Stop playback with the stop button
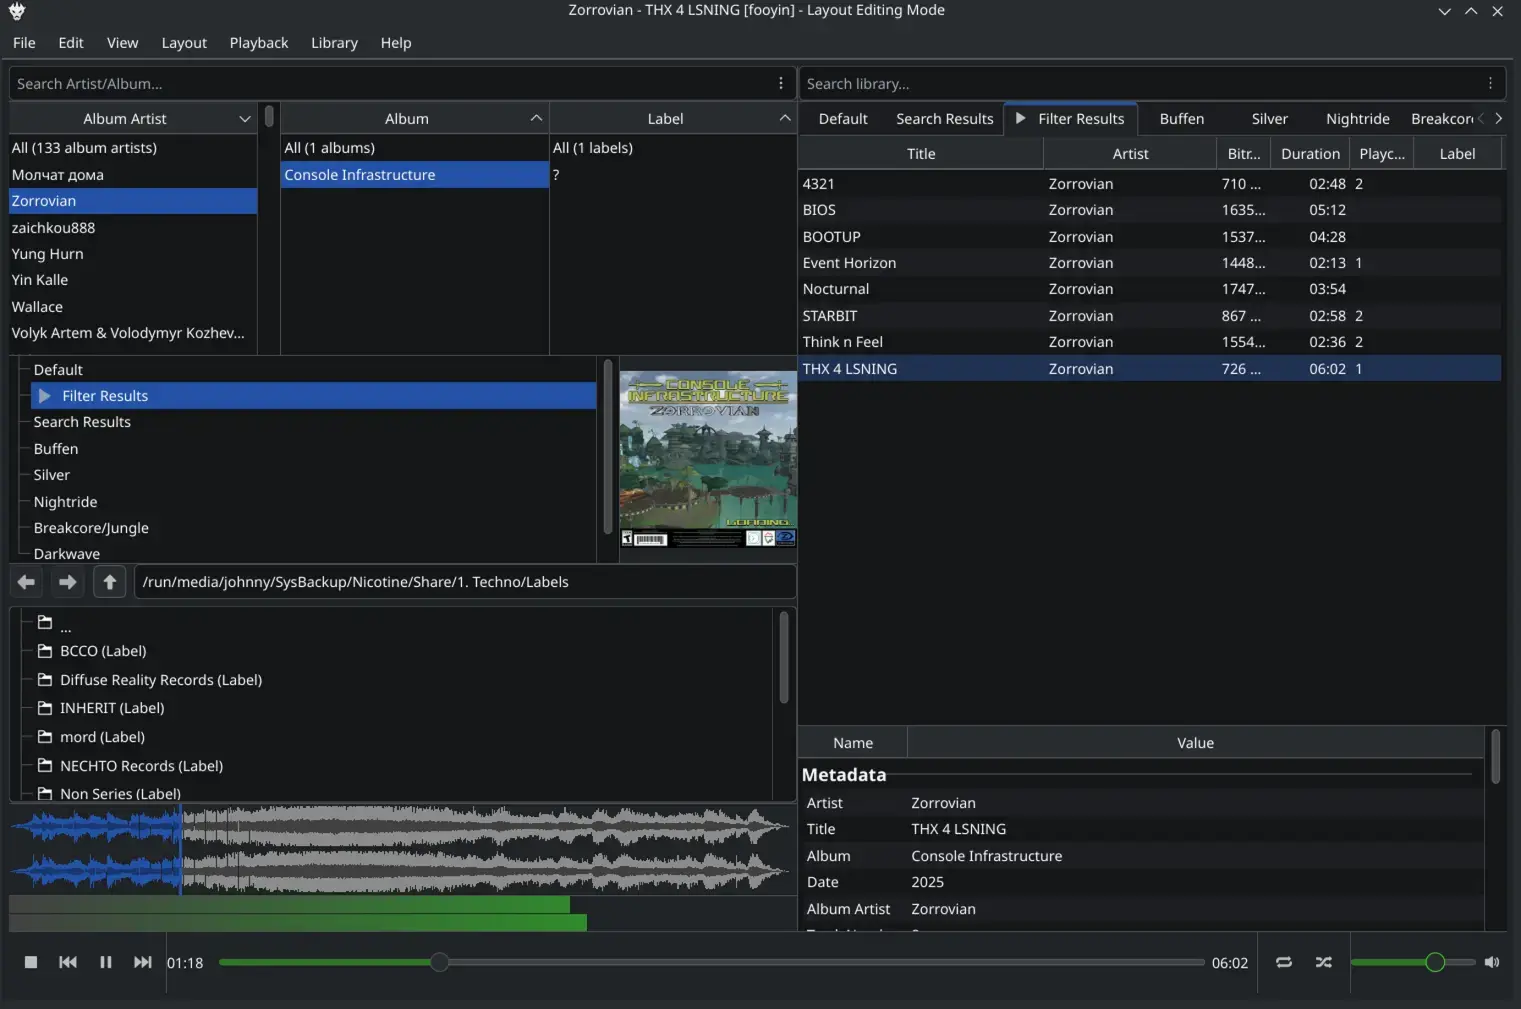Viewport: 1521px width, 1009px height. click(31, 962)
